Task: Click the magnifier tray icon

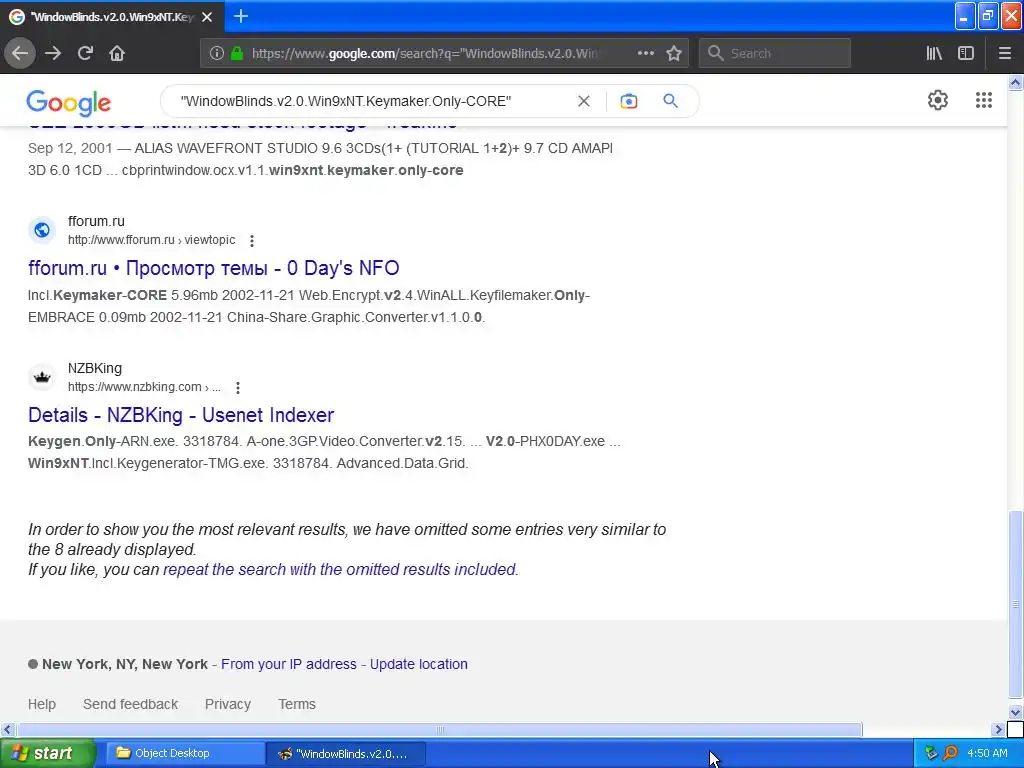Action: point(950,753)
